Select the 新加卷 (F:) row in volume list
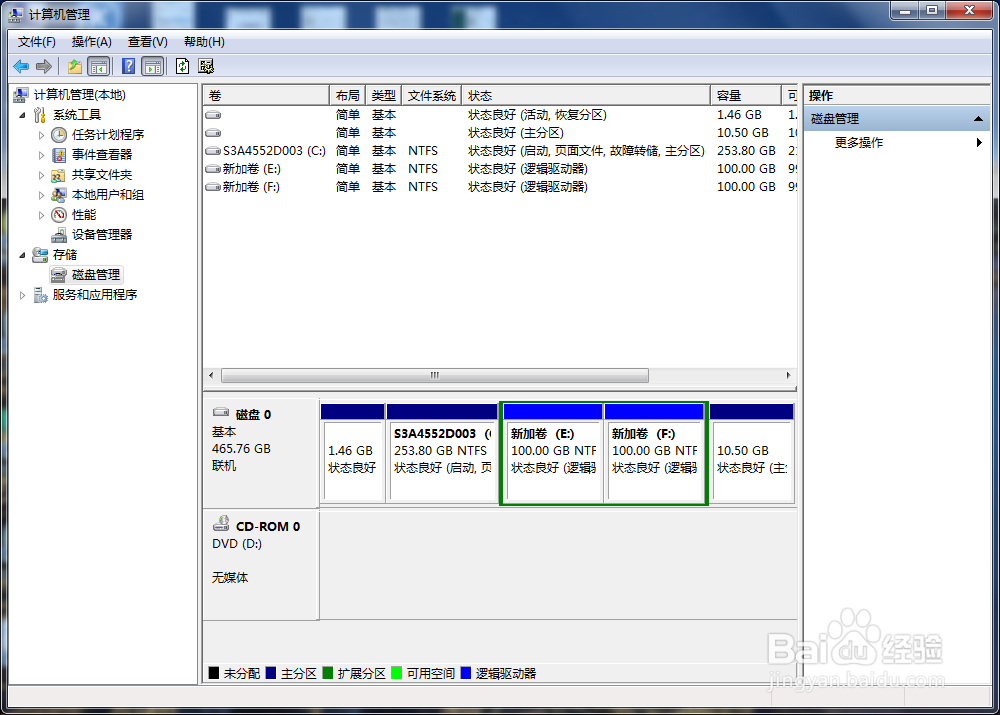 tap(501, 187)
